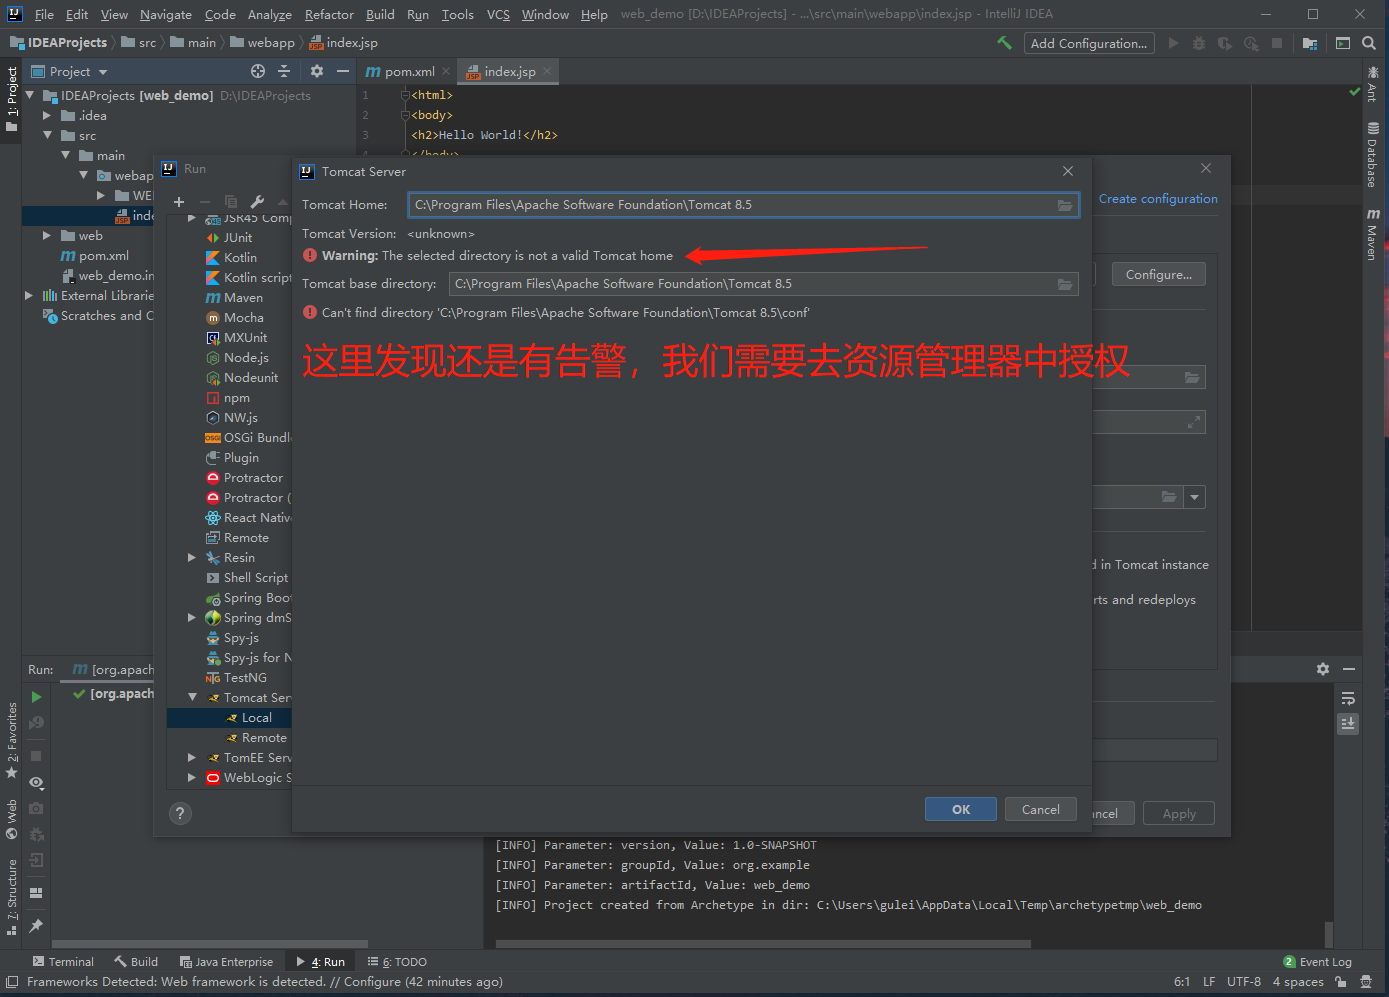
Task: Open Run panel settings gear
Action: 1323,669
